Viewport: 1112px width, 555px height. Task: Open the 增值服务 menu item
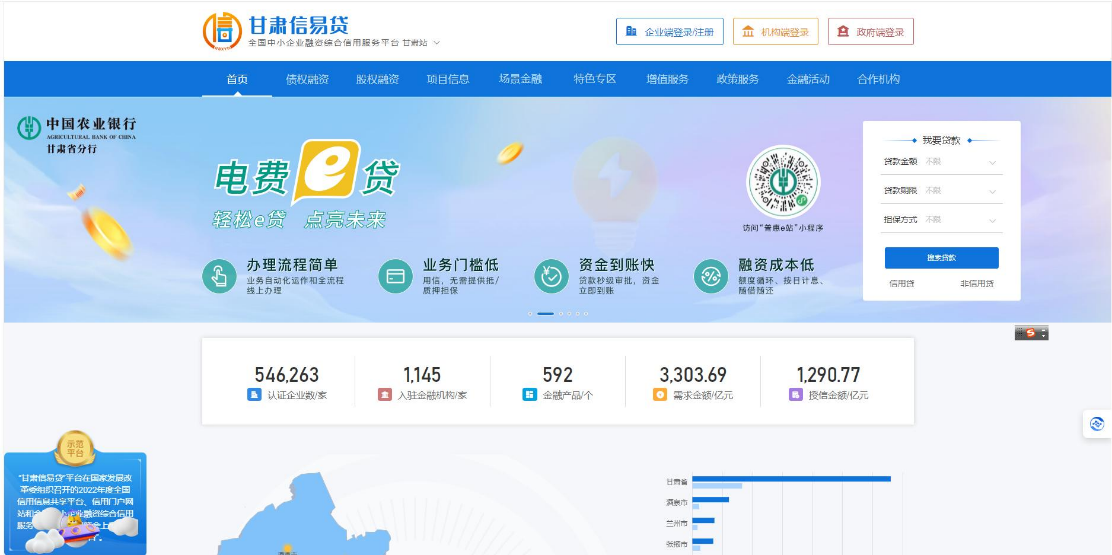[x=667, y=79]
